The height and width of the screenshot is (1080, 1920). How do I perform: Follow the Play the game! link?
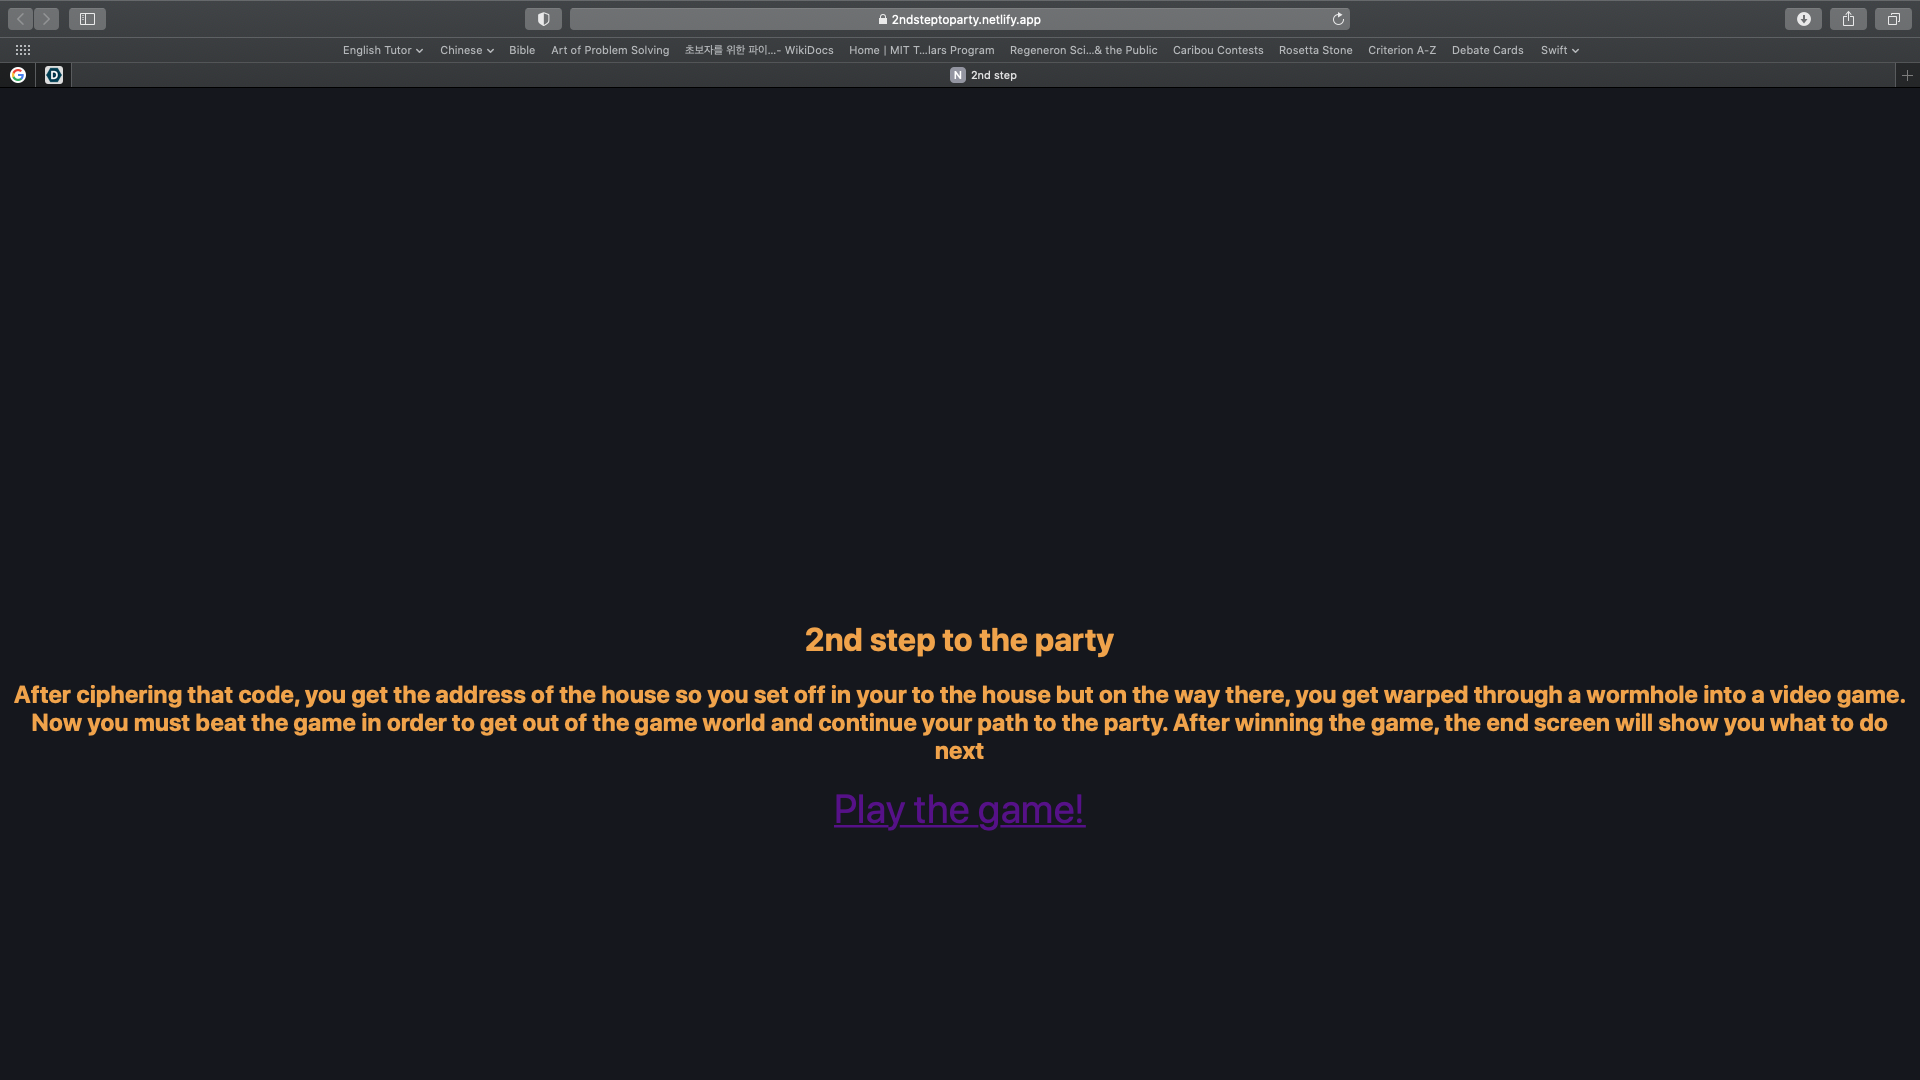click(x=959, y=809)
